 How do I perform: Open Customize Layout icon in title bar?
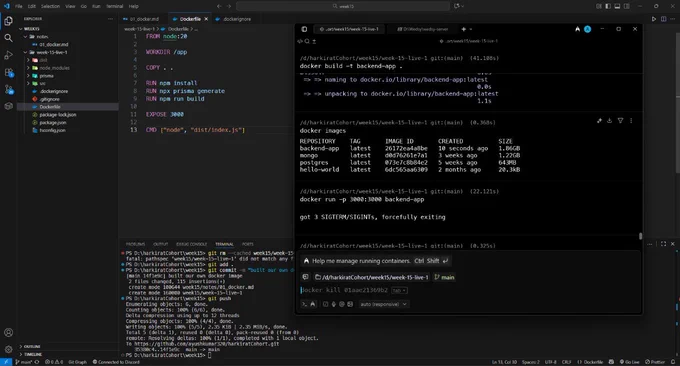click(598, 6)
